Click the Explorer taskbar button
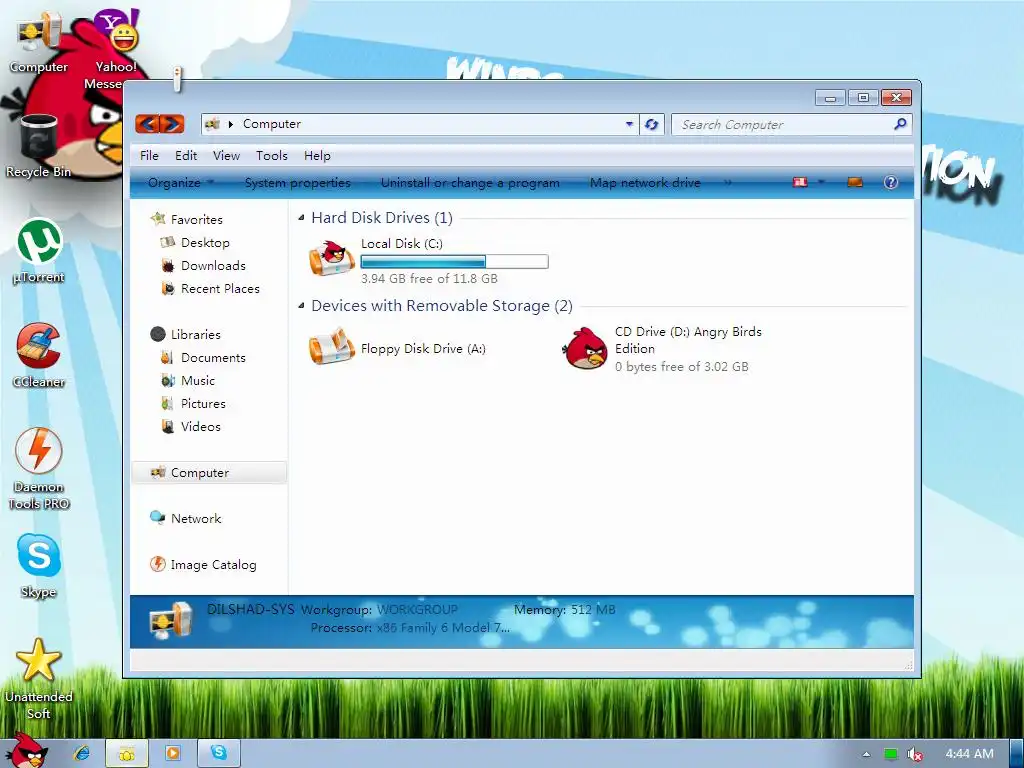This screenshot has width=1024, height=768. pyautogui.click(x=127, y=754)
